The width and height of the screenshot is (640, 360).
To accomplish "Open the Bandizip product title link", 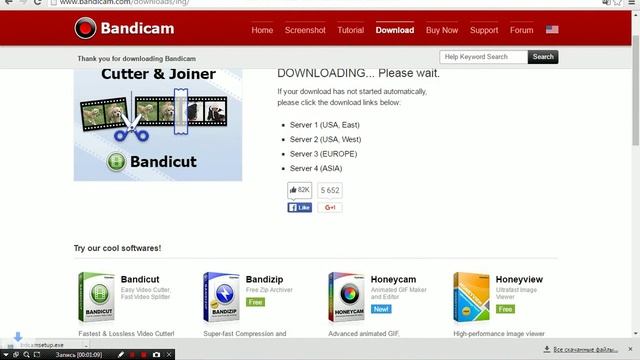I will pos(264,279).
